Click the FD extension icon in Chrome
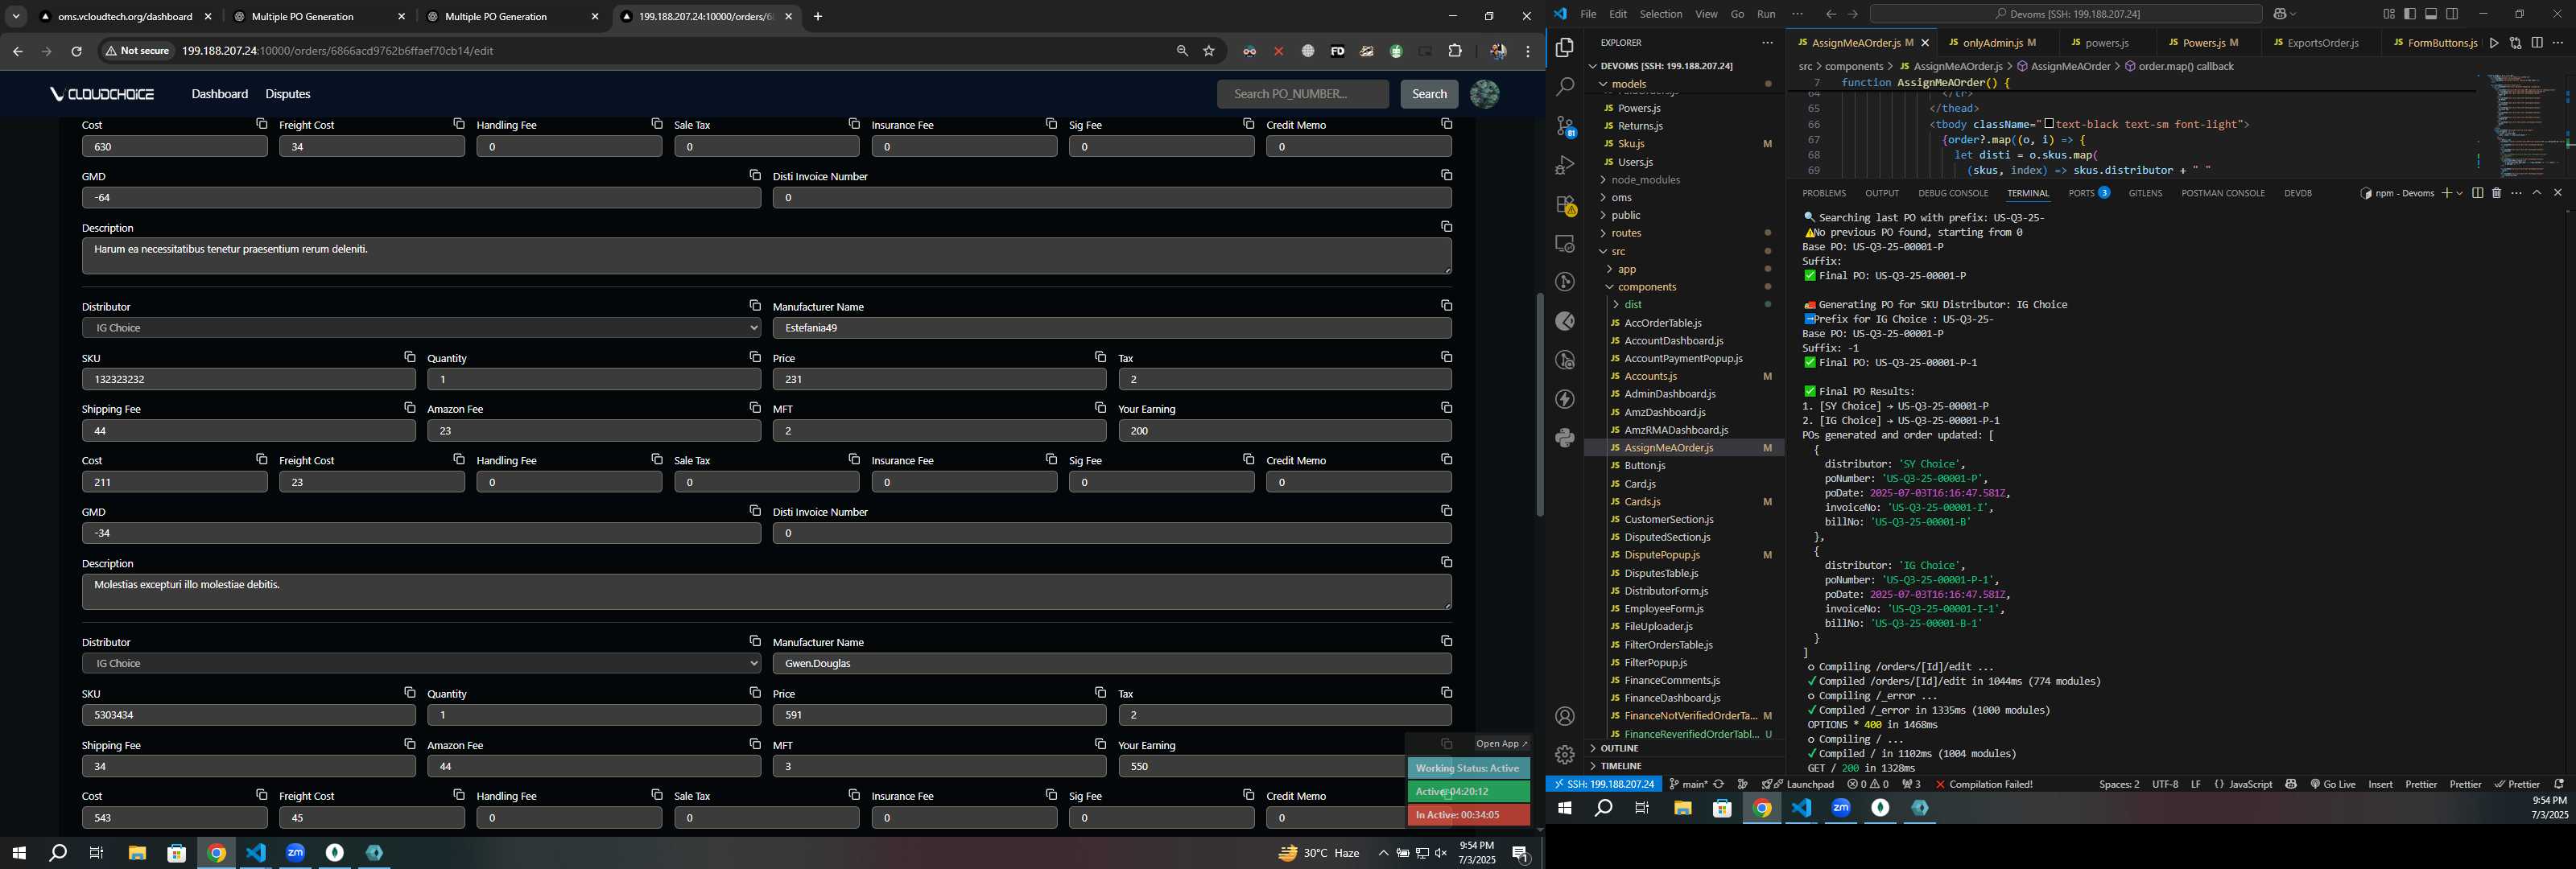 tap(1337, 51)
